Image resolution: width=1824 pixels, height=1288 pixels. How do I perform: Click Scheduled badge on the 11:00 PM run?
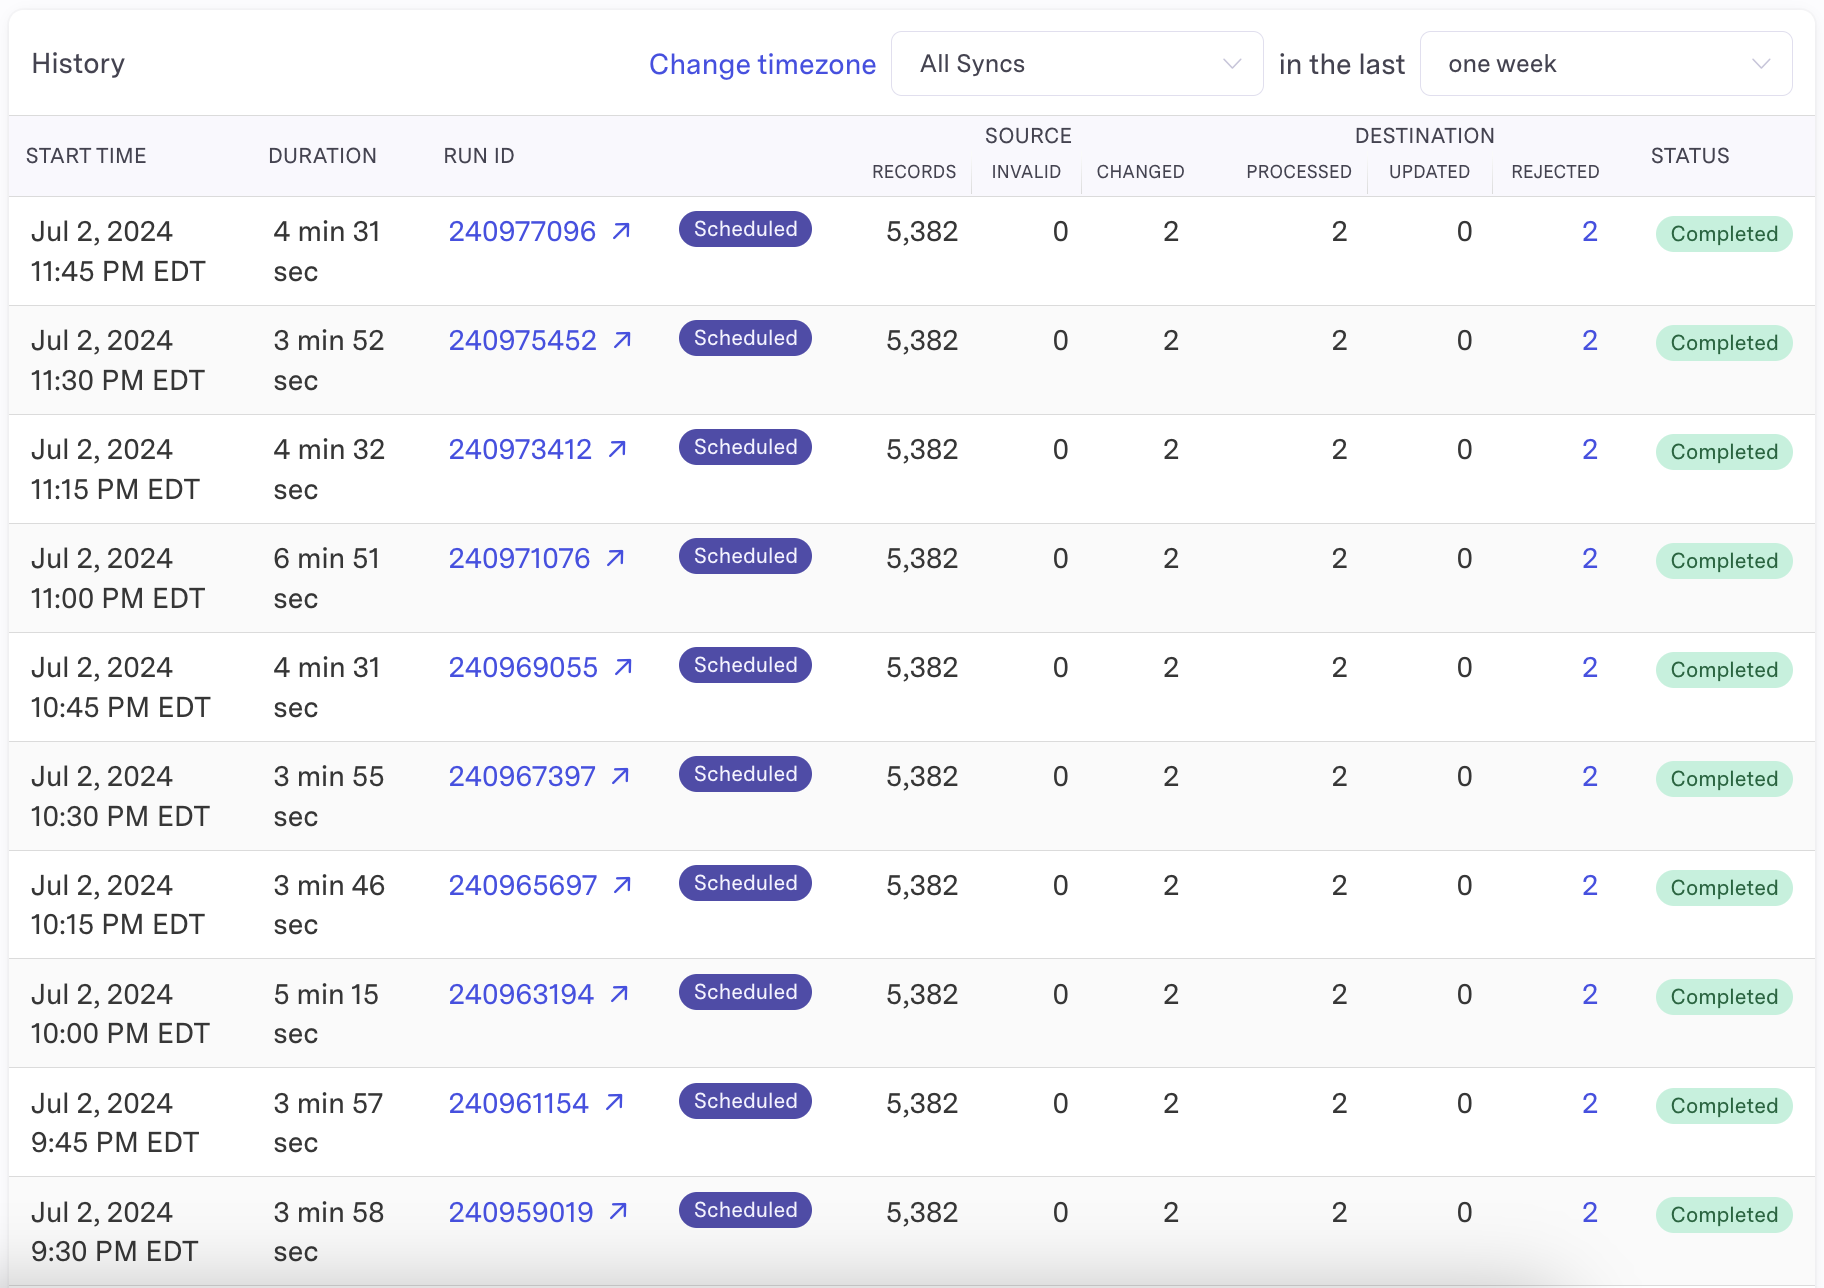745,556
